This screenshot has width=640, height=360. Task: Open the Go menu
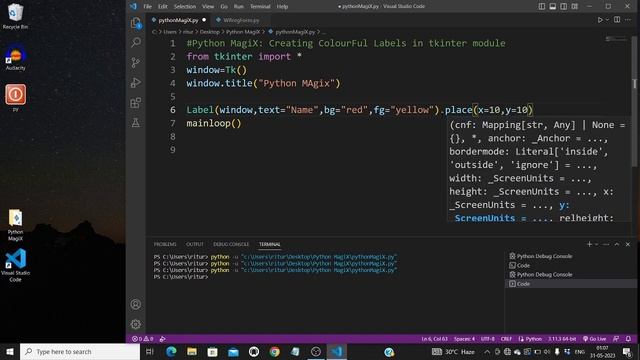224,6
